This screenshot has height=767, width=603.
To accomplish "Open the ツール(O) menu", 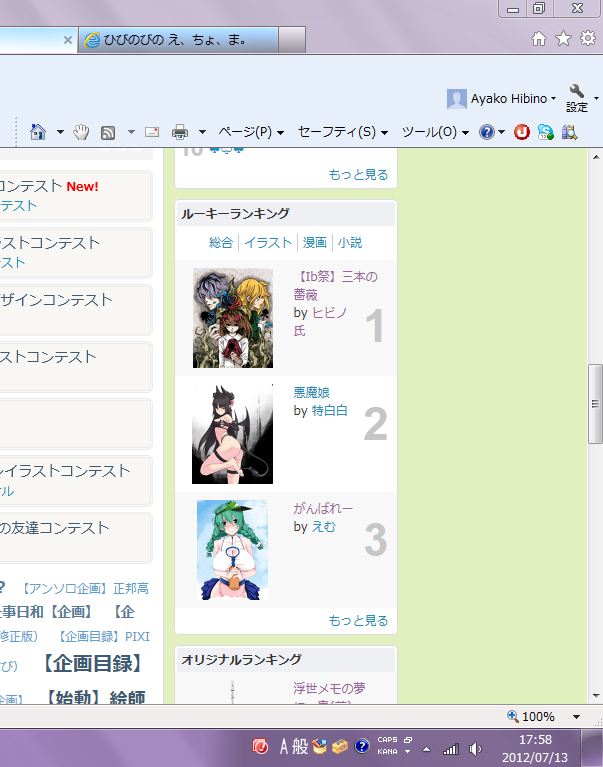I will pyautogui.click(x=435, y=132).
